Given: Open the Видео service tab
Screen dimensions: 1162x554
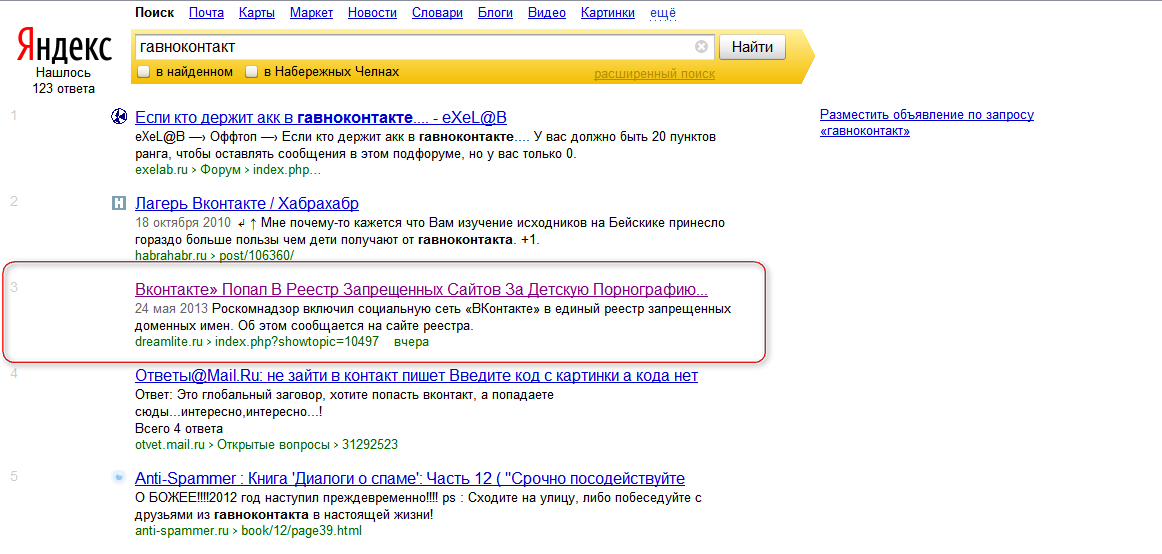Looking at the screenshot, I should (547, 13).
